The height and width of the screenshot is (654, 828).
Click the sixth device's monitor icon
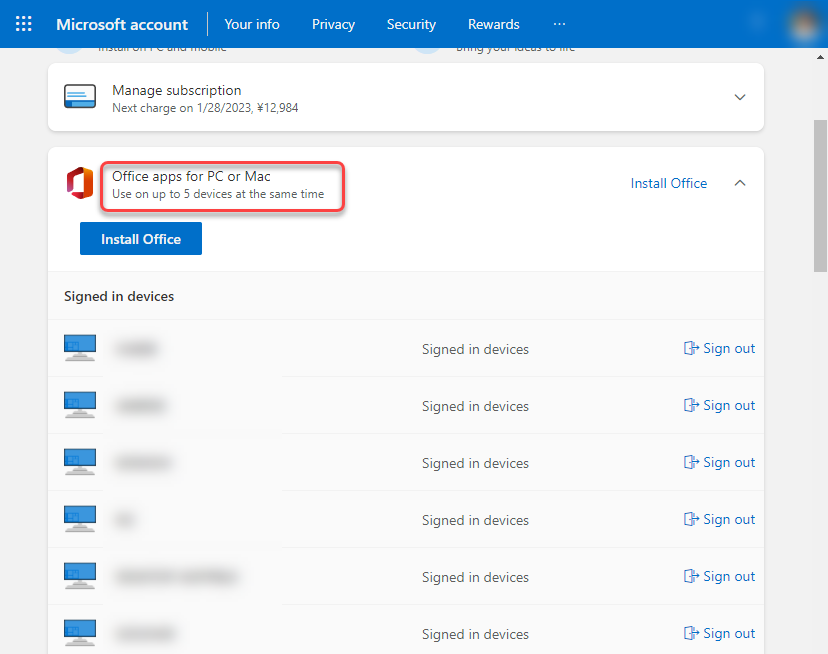coord(80,633)
